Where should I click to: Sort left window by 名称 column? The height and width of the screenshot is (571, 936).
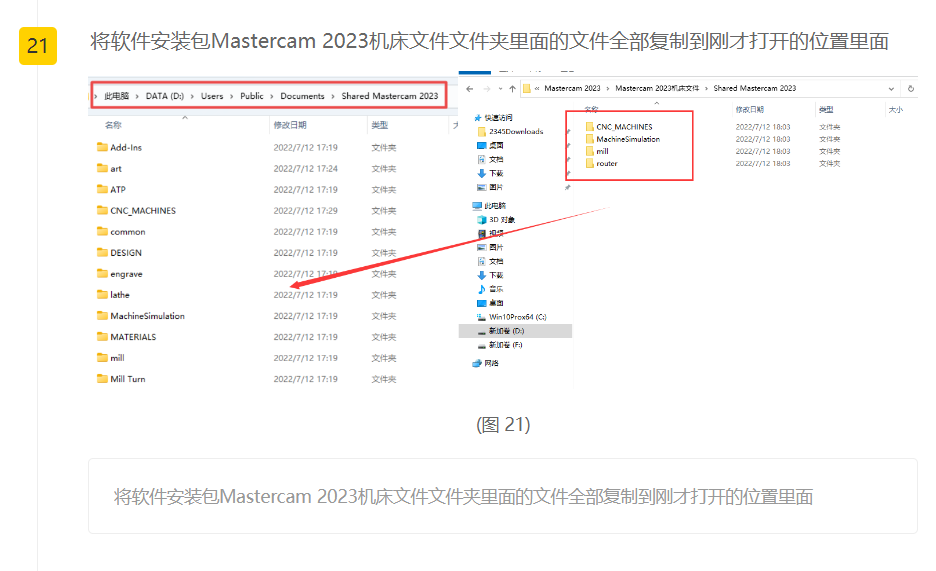coord(113,125)
